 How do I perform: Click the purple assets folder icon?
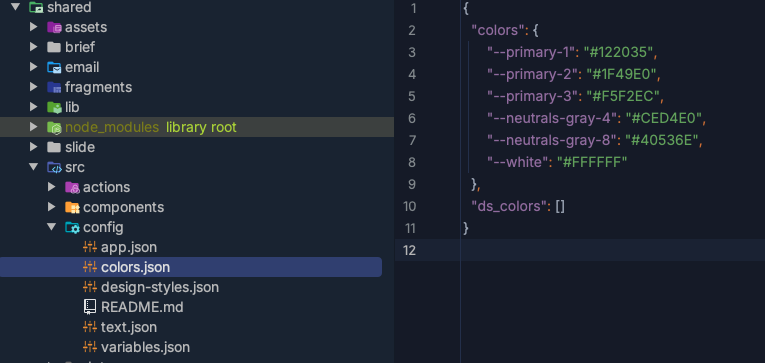[x=54, y=27]
